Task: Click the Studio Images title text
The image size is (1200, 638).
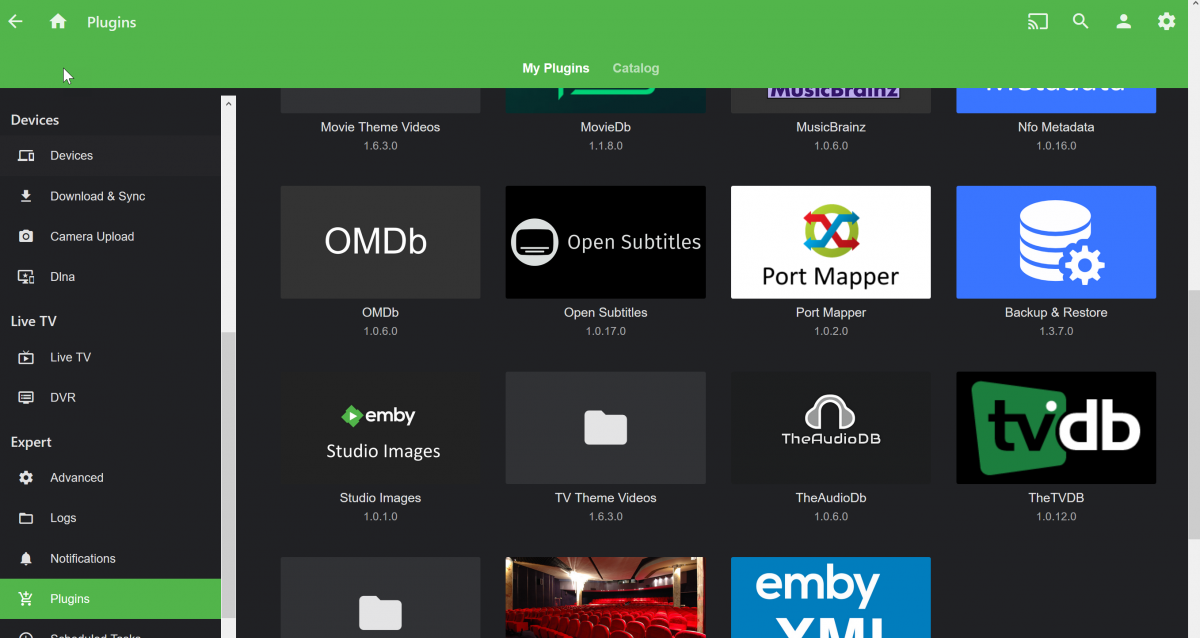Action: 380,498
